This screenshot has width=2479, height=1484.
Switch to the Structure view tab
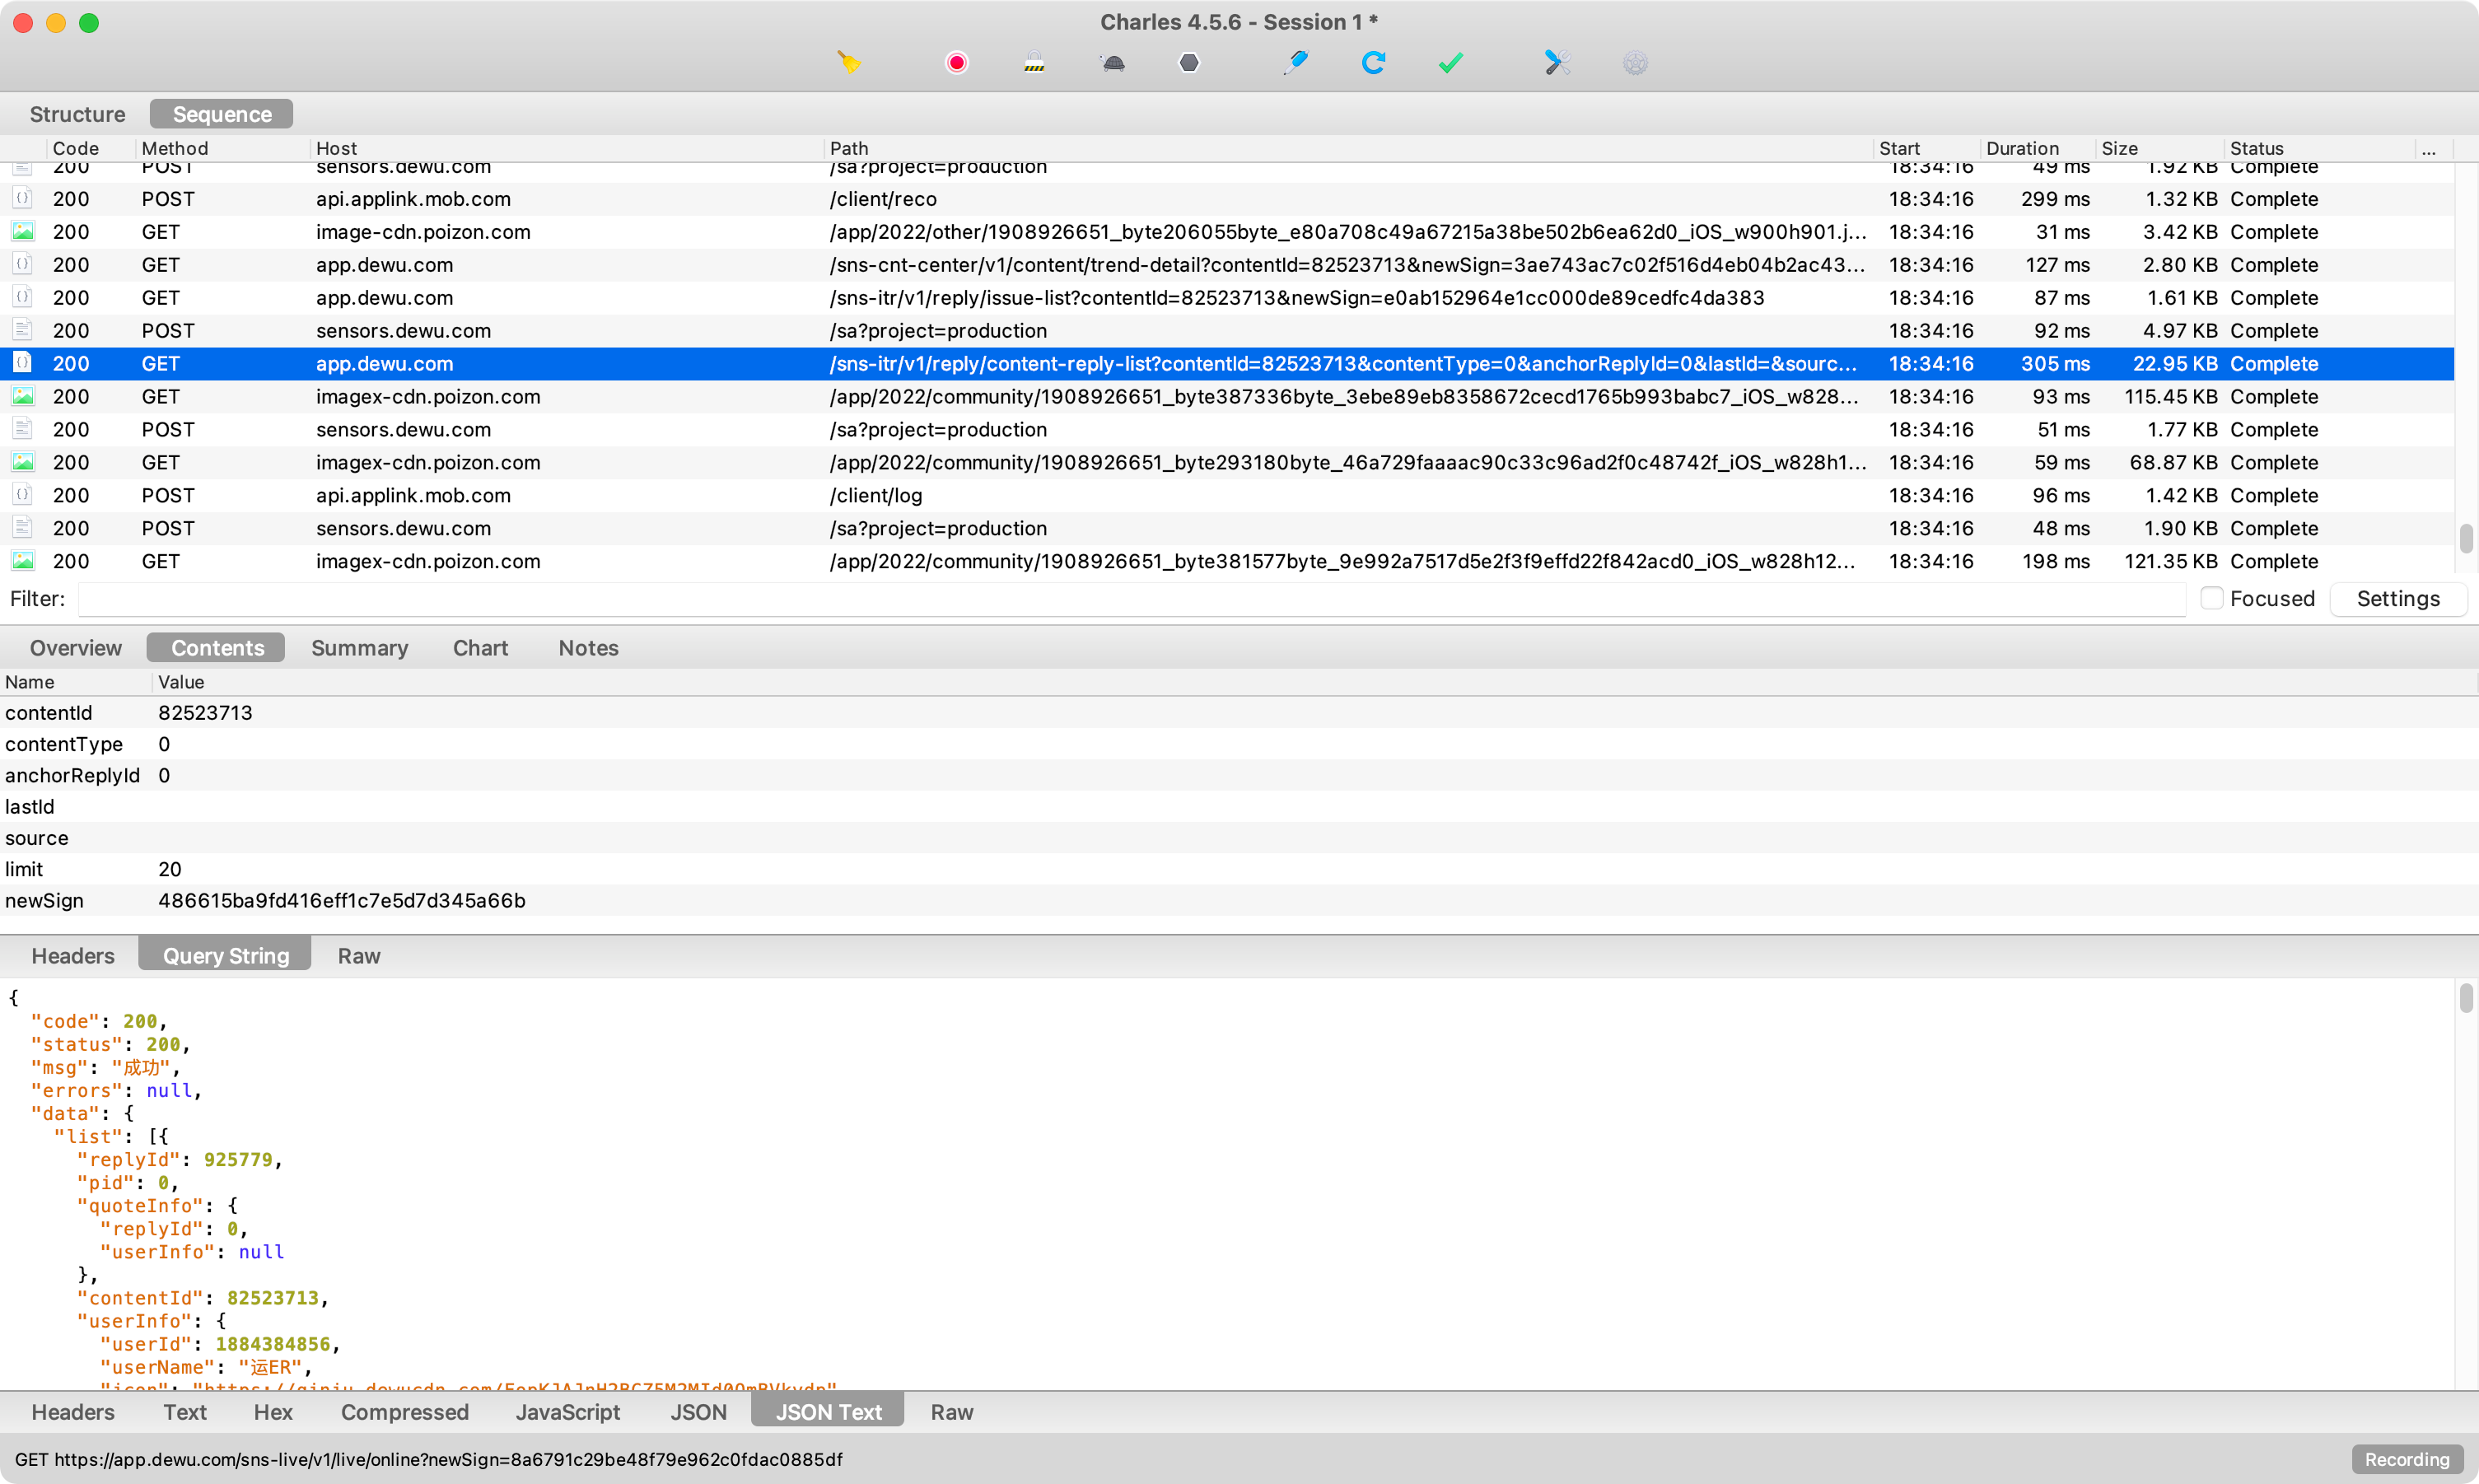click(x=77, y=114)
